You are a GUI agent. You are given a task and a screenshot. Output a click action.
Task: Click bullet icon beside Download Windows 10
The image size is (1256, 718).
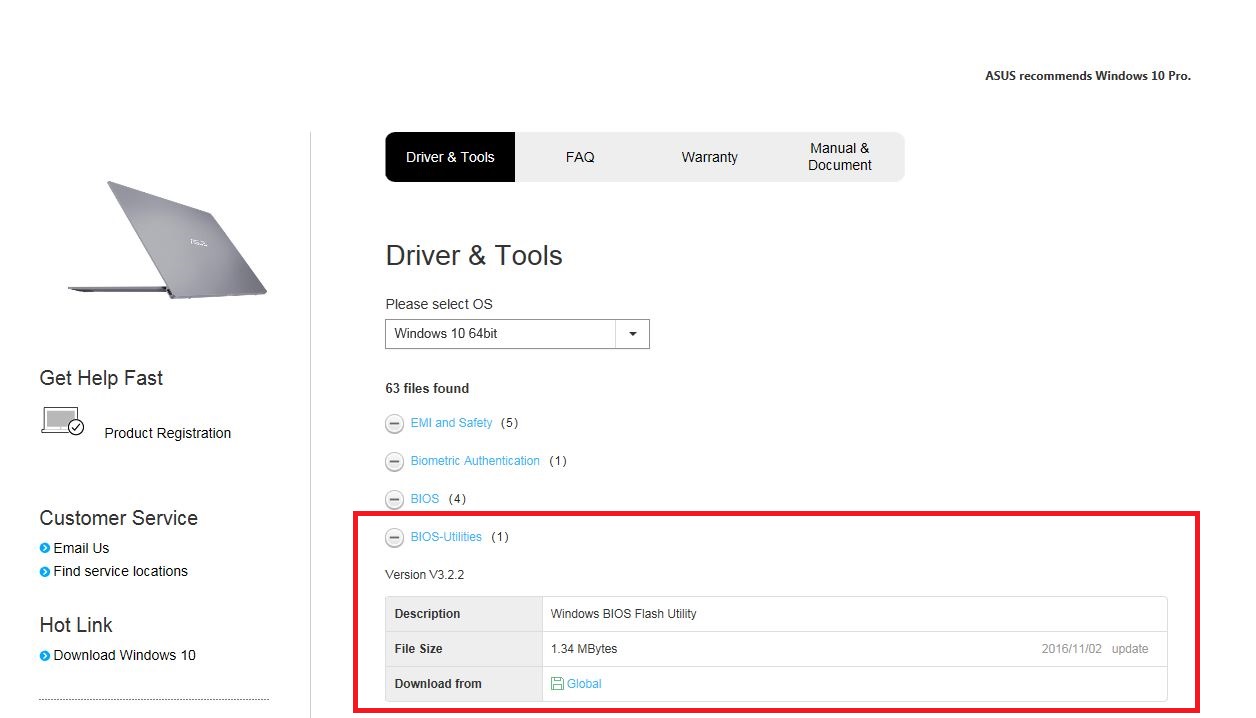pyautogui.click(x=45, y=656)
